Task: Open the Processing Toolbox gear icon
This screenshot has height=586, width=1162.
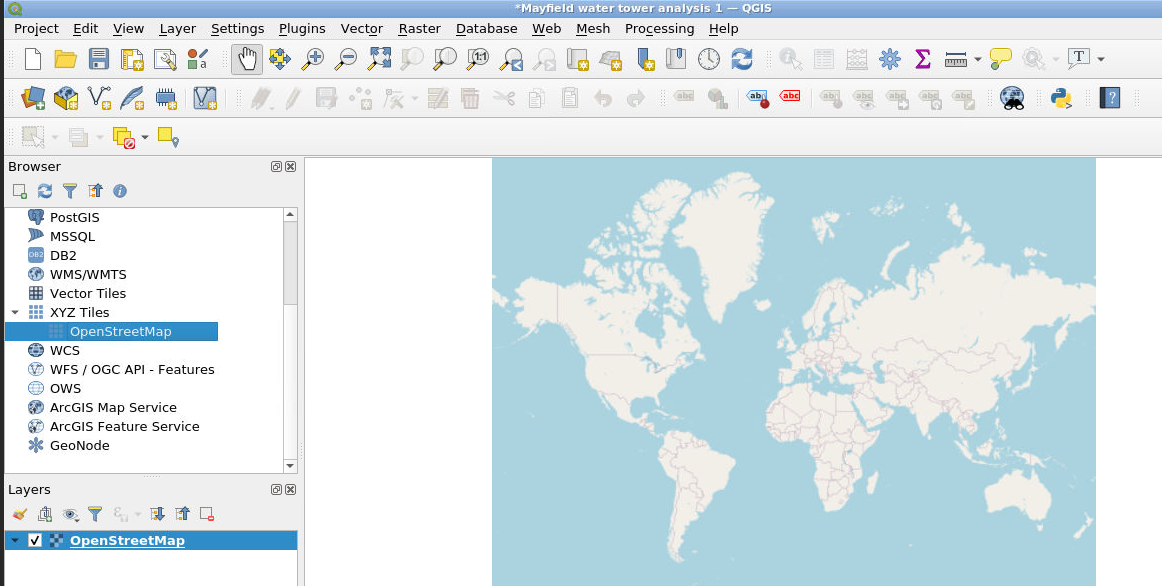Action: pyautogui.click(x=889, y=59)
